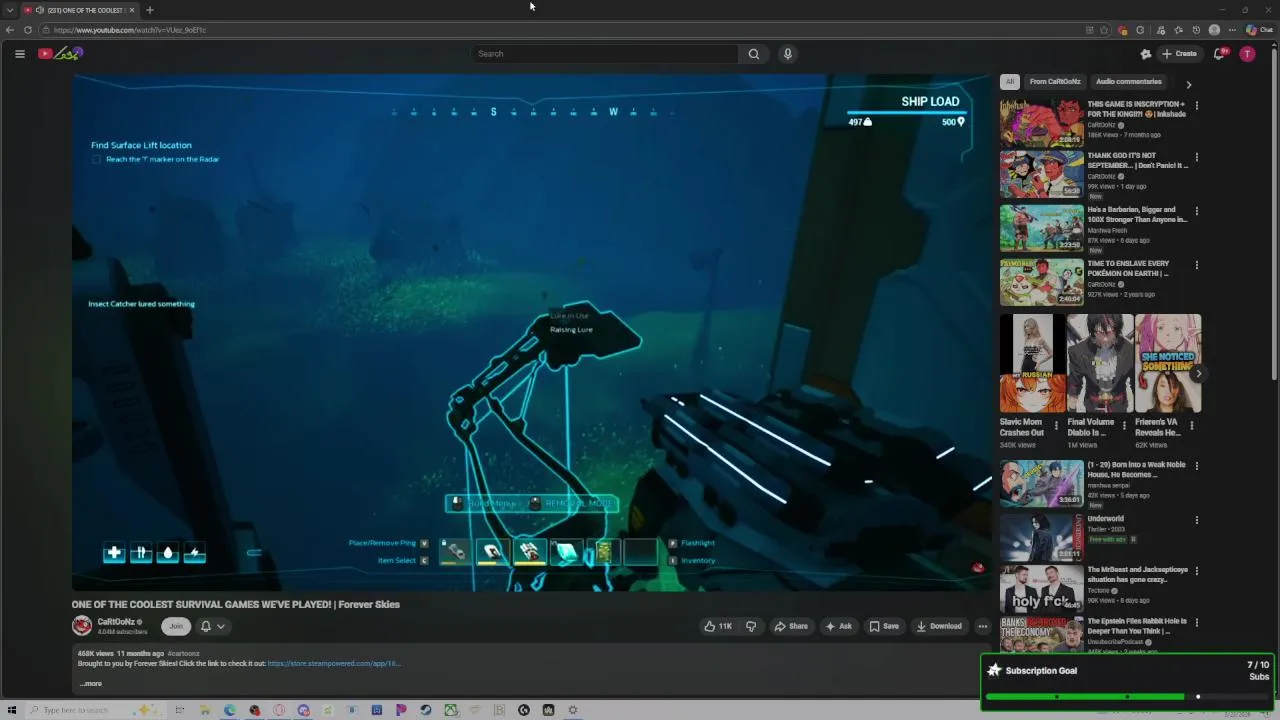Open the CaRtOoNz channel avatar
The height and width of the screenshot is (720, 1280).
pyautogui.click(x=82, y=626)
